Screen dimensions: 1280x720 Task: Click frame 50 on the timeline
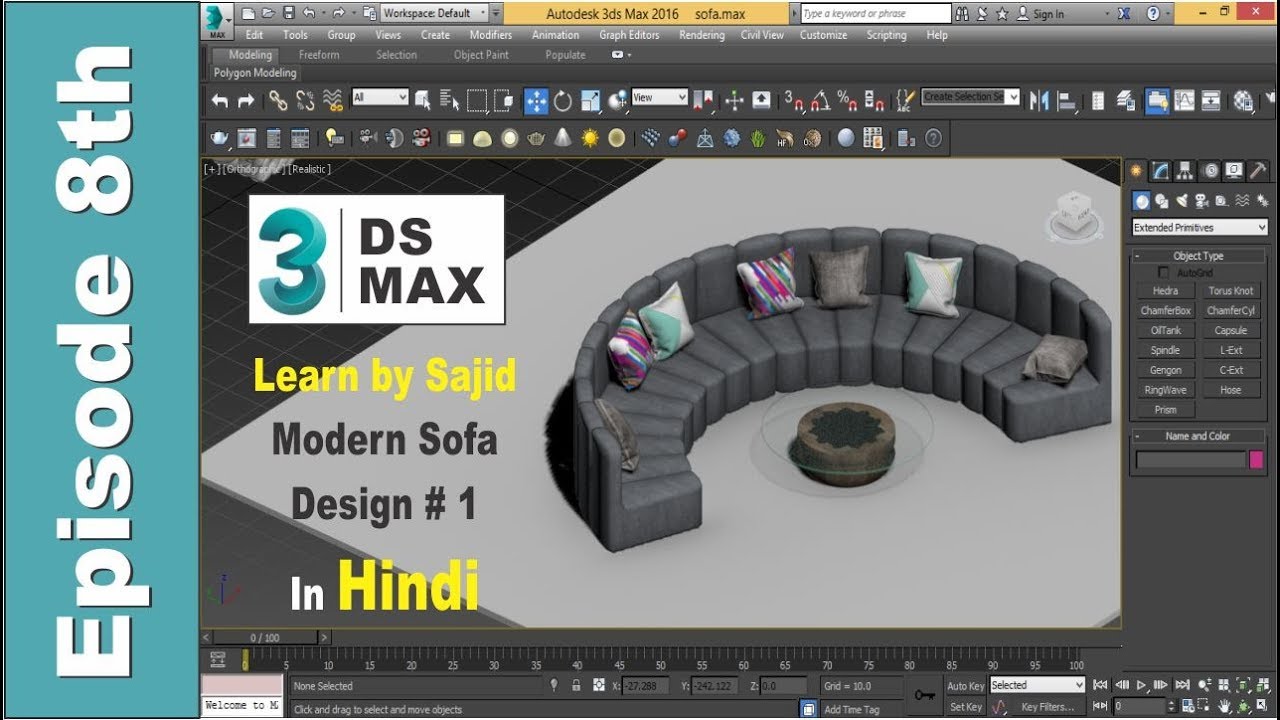coord(660,662)
